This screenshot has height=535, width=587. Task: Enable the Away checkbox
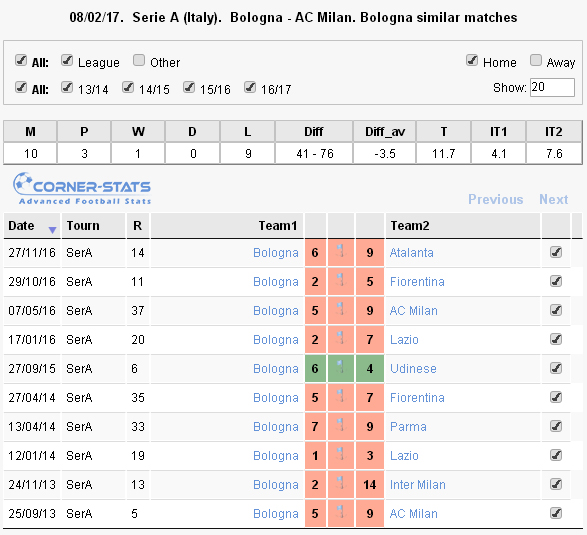tap(536, 60)
